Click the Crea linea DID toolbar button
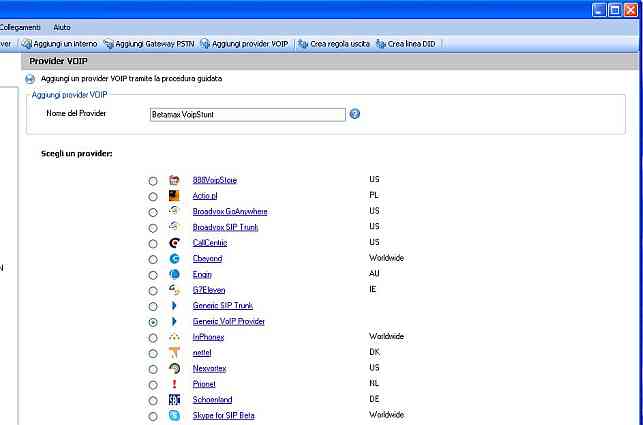643x425 pixels. pyautogui.click(x=406, y=44)
